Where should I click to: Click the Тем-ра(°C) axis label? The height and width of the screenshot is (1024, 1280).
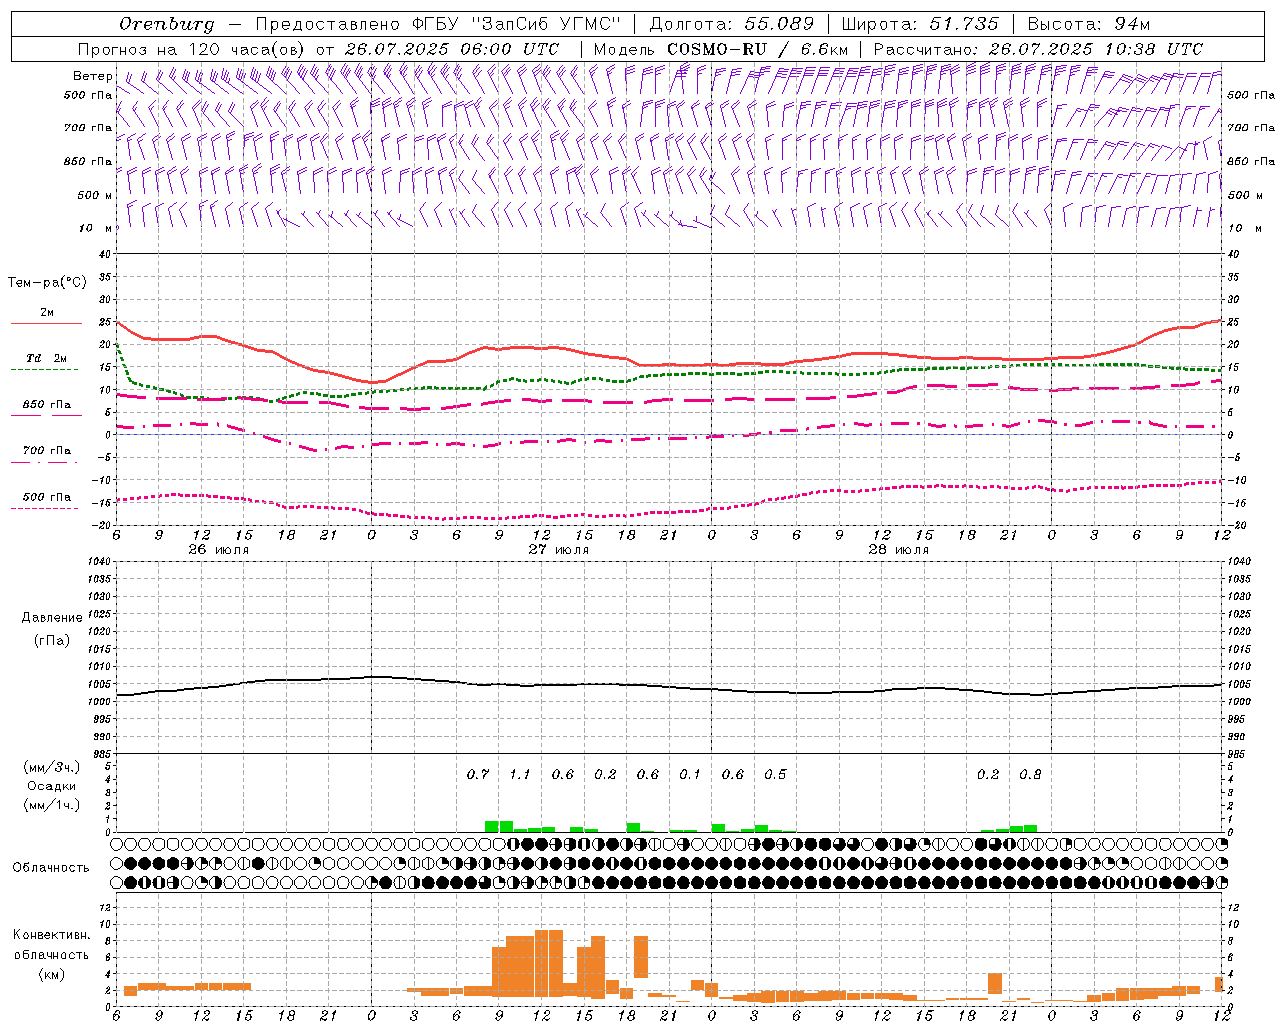click(x=47, y=283)
